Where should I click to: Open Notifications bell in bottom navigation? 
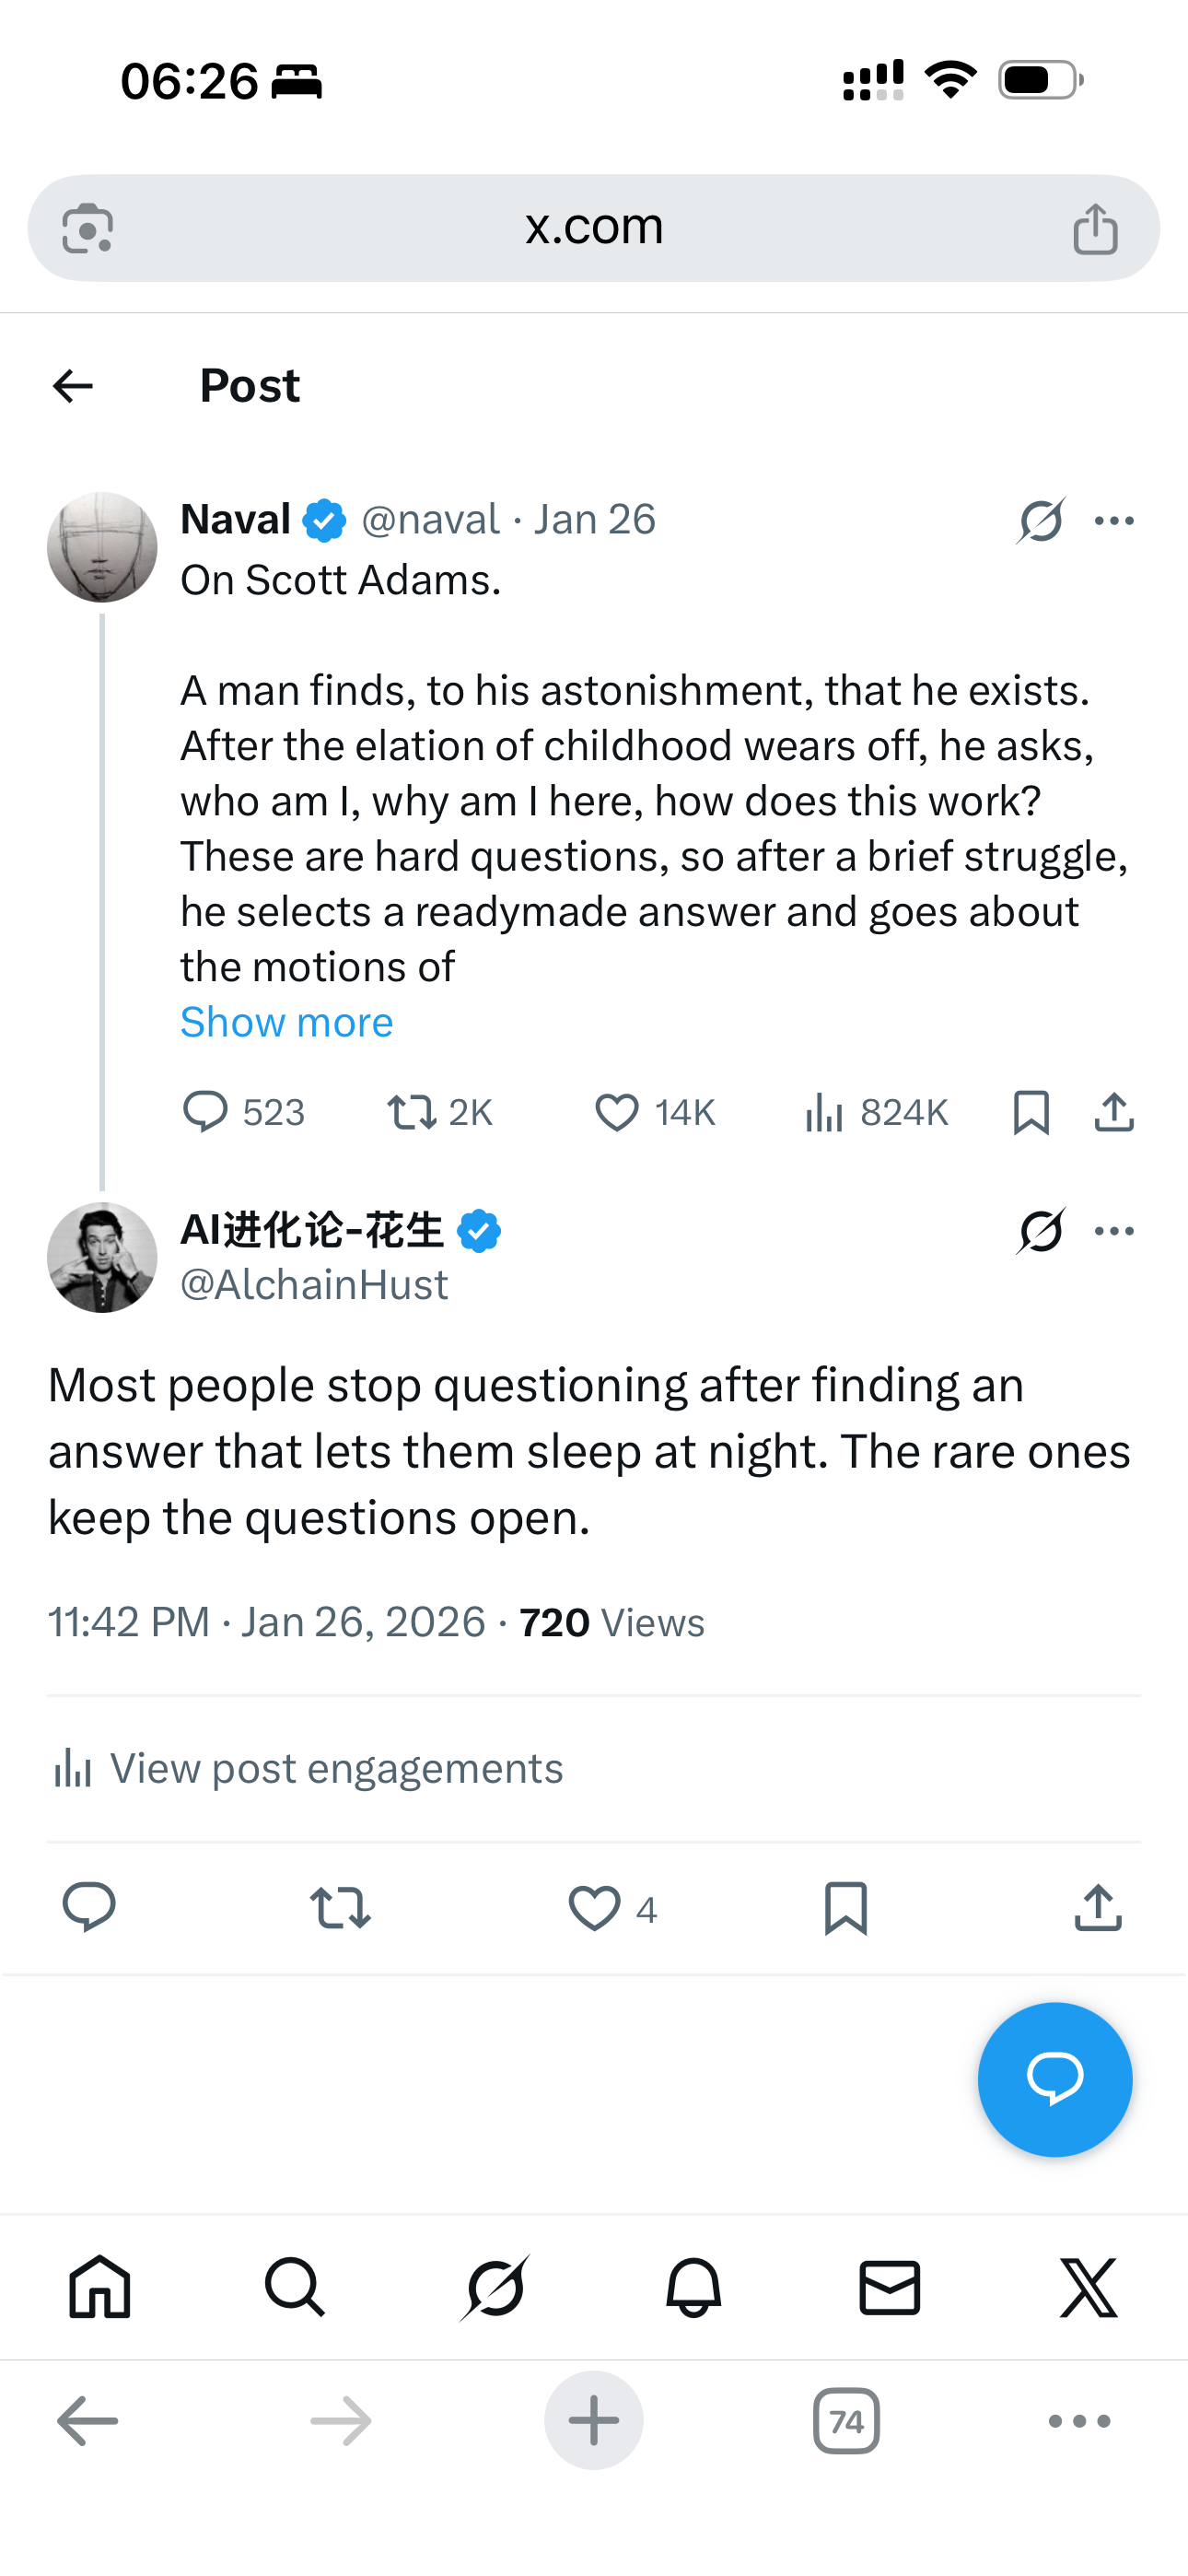coord(693,2287)
